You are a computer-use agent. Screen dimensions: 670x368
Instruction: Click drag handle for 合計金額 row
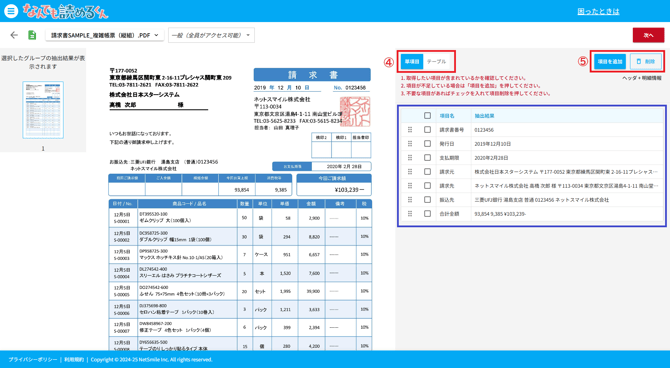click(410, 213)
